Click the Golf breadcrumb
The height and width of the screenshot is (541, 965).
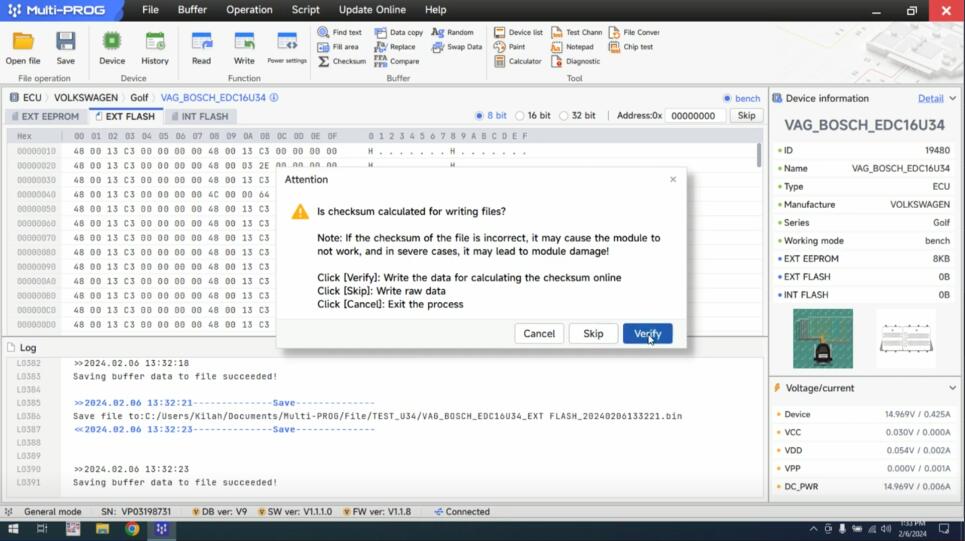tap(139, 98)
